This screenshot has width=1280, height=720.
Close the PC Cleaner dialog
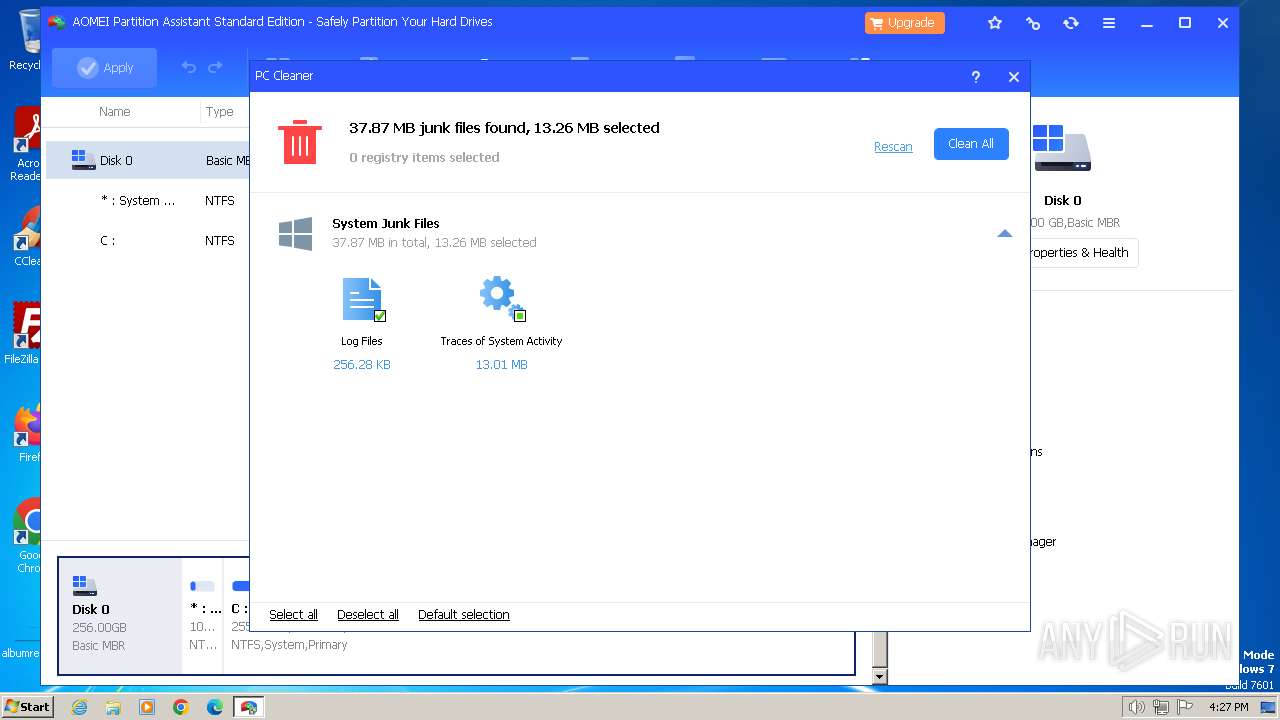[x=1014, y=77]
